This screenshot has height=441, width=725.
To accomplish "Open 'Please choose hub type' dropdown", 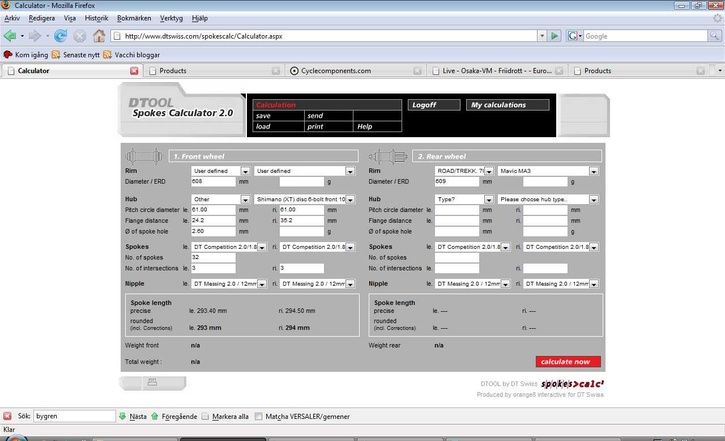I will pyautogui.click(x=548, y=199).
